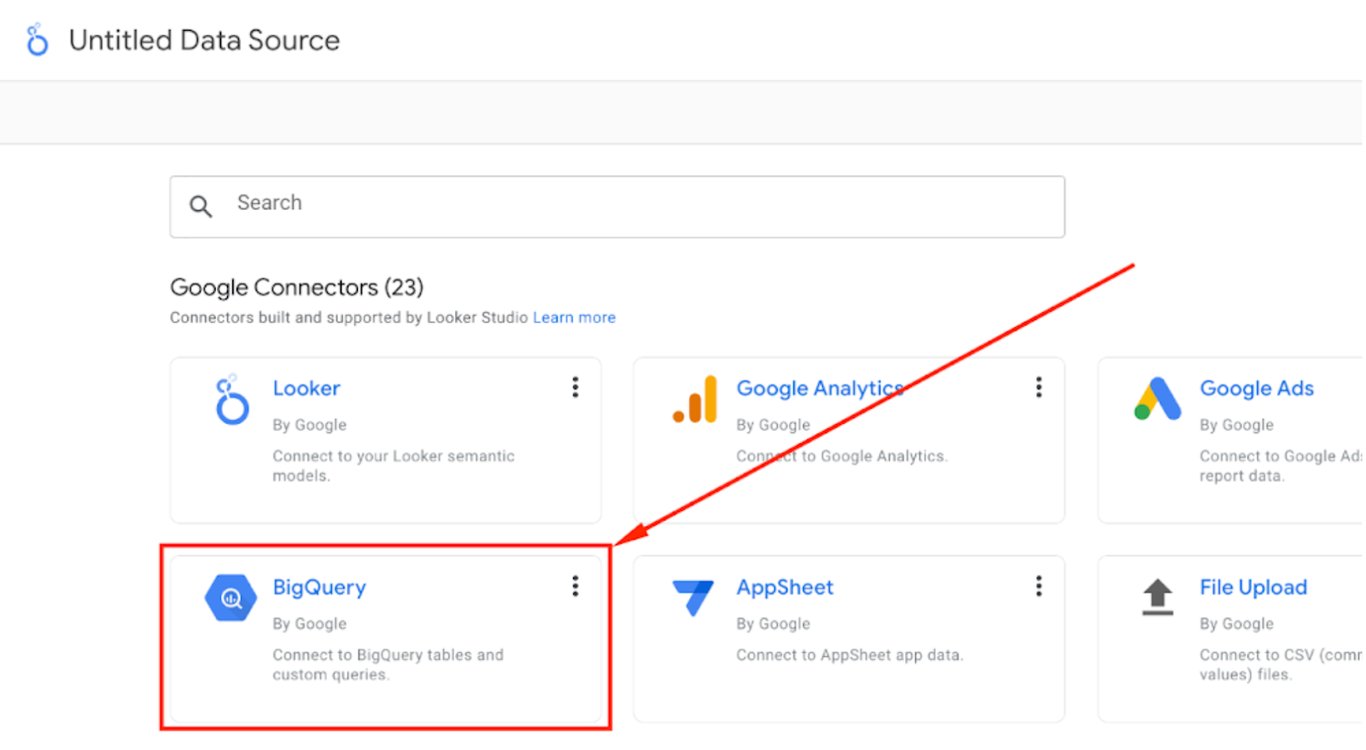Choose the AppSheet connector title
Image resolution: width=1366 pixels, height=750 pixels.
tap(785, 588)
